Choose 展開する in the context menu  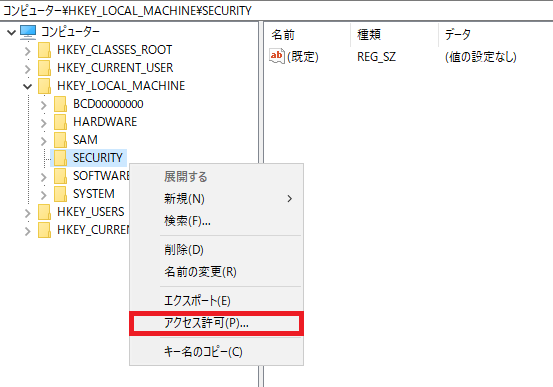[217, 177]
